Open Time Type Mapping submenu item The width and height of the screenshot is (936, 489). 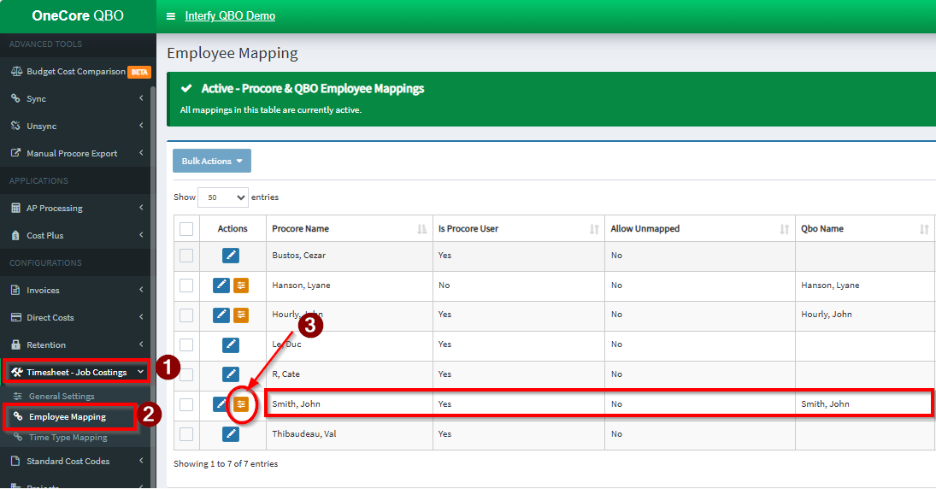(68, 438)
